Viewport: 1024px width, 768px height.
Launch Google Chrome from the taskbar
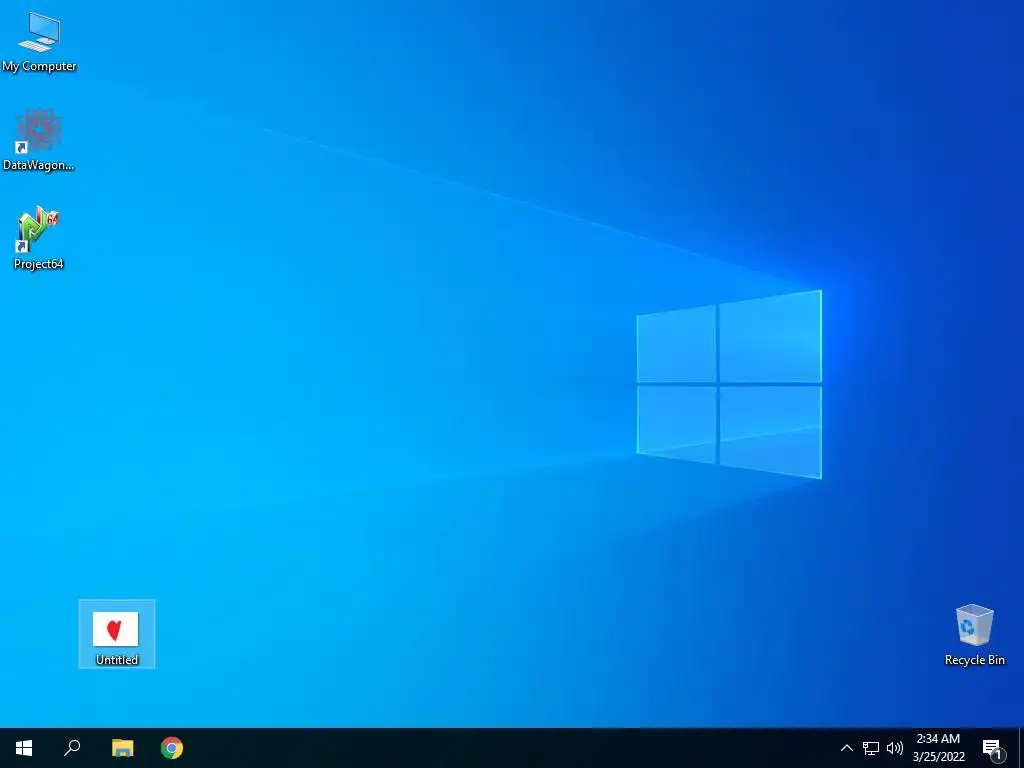[x=172, y=748]
